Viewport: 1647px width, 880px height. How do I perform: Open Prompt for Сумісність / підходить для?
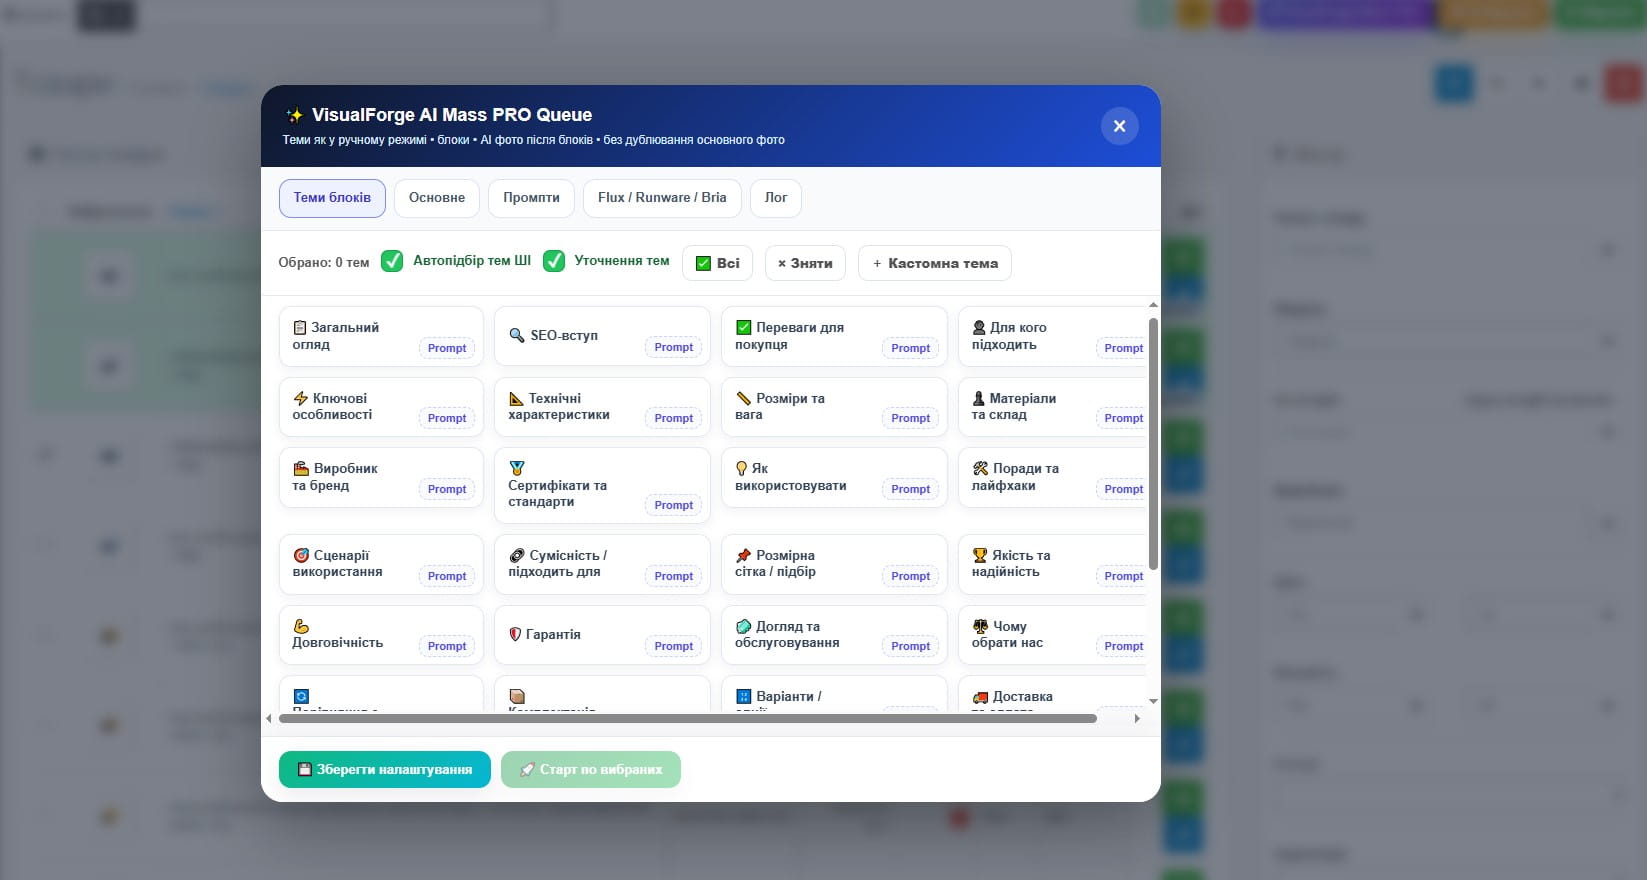pyautogui.click(x=674, y=576)
